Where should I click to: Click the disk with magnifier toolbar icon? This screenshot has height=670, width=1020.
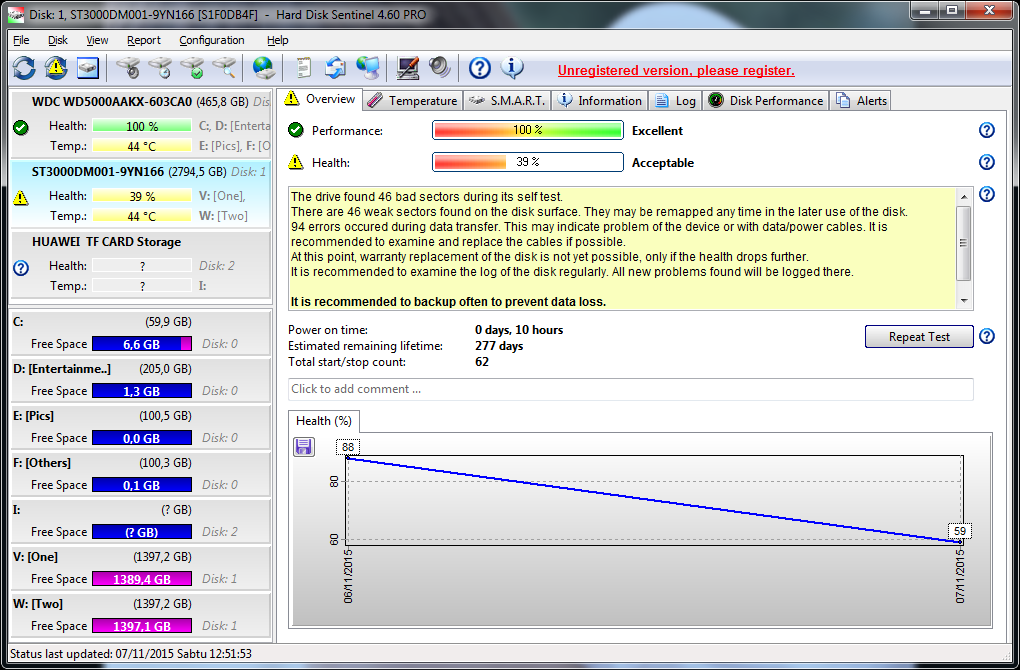(224, 68)
